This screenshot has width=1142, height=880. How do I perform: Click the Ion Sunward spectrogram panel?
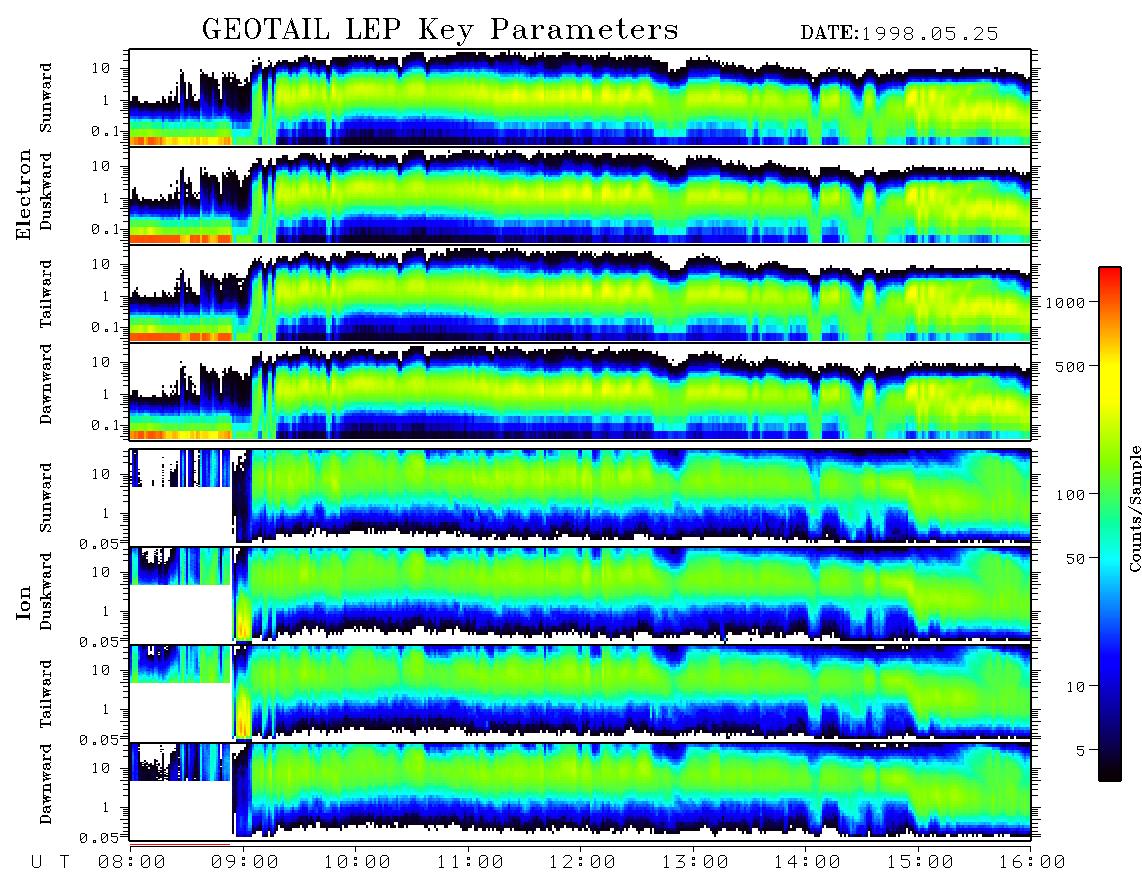(580, 496)
